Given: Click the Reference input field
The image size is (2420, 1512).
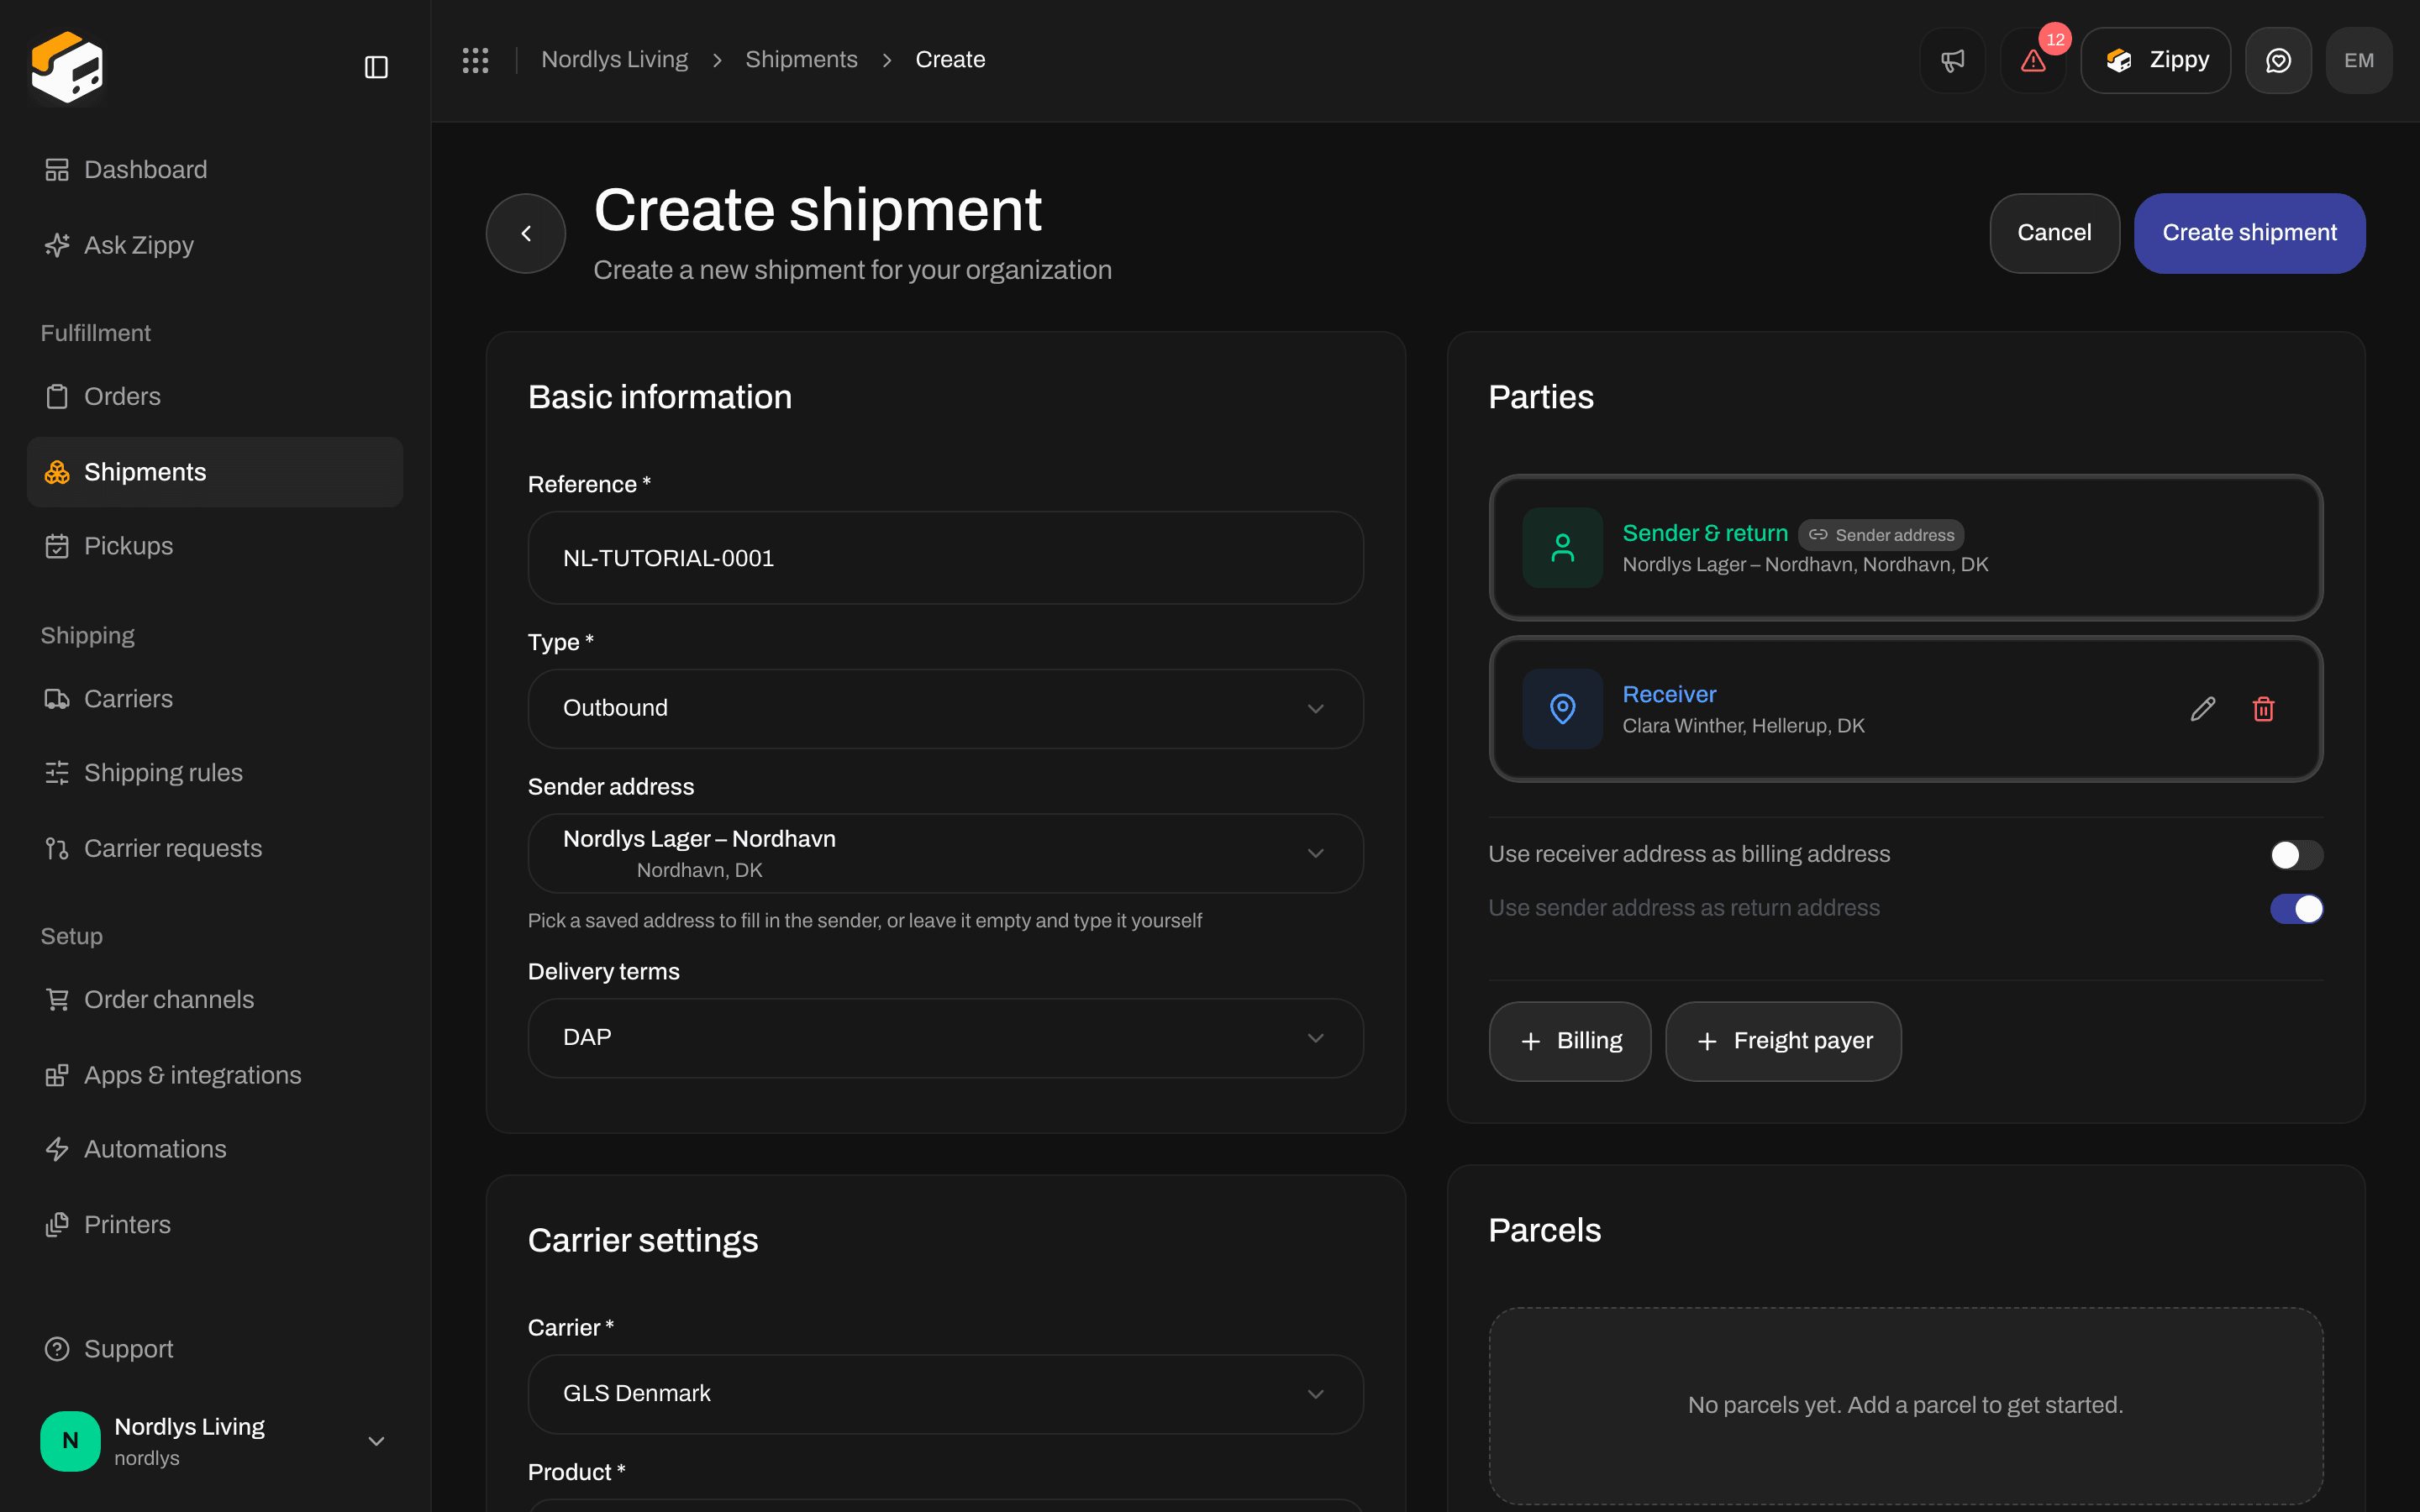Looking at the screenshot, I should (x=945, y=558).
